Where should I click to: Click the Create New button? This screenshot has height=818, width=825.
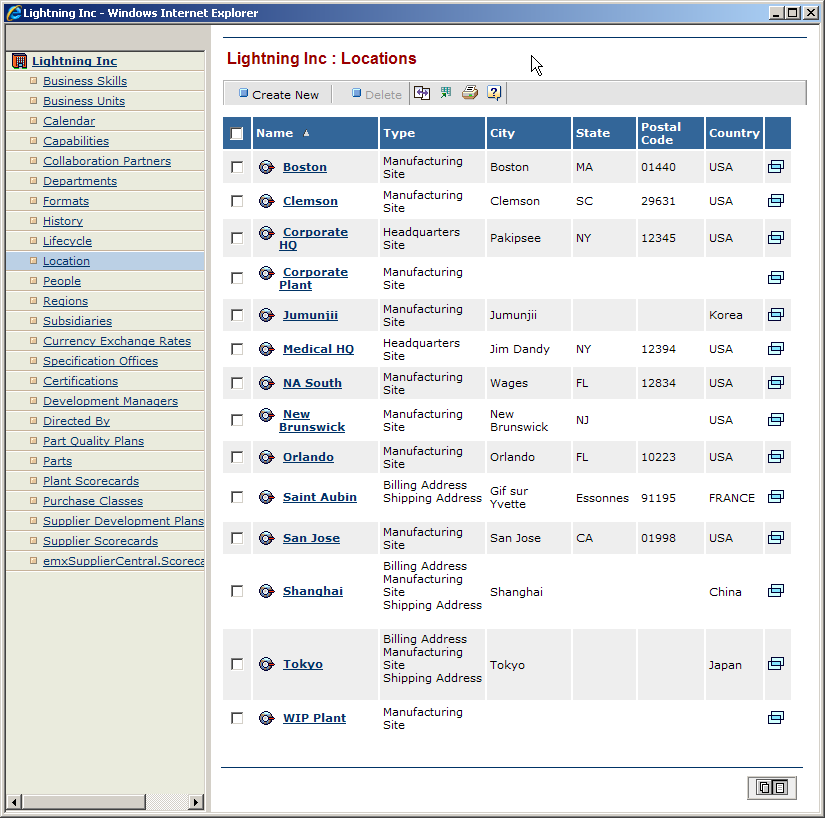tap(278, 95)
